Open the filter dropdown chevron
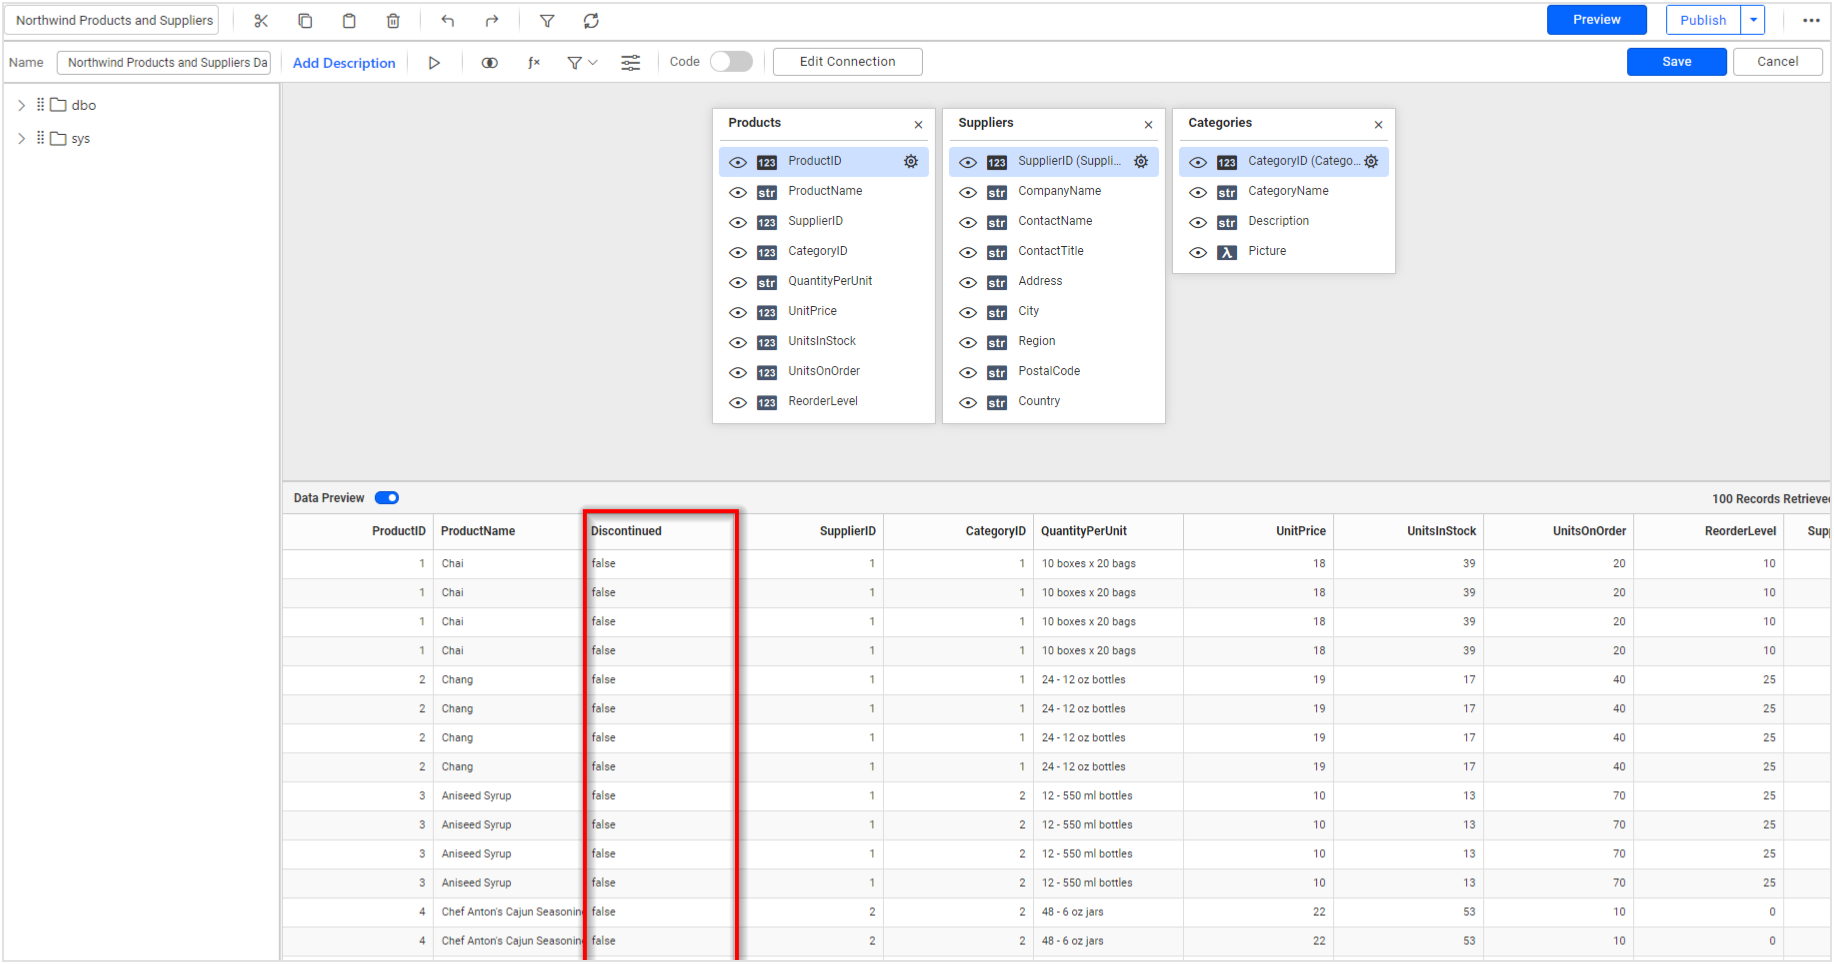The image size is (1834, 964). 594,61
